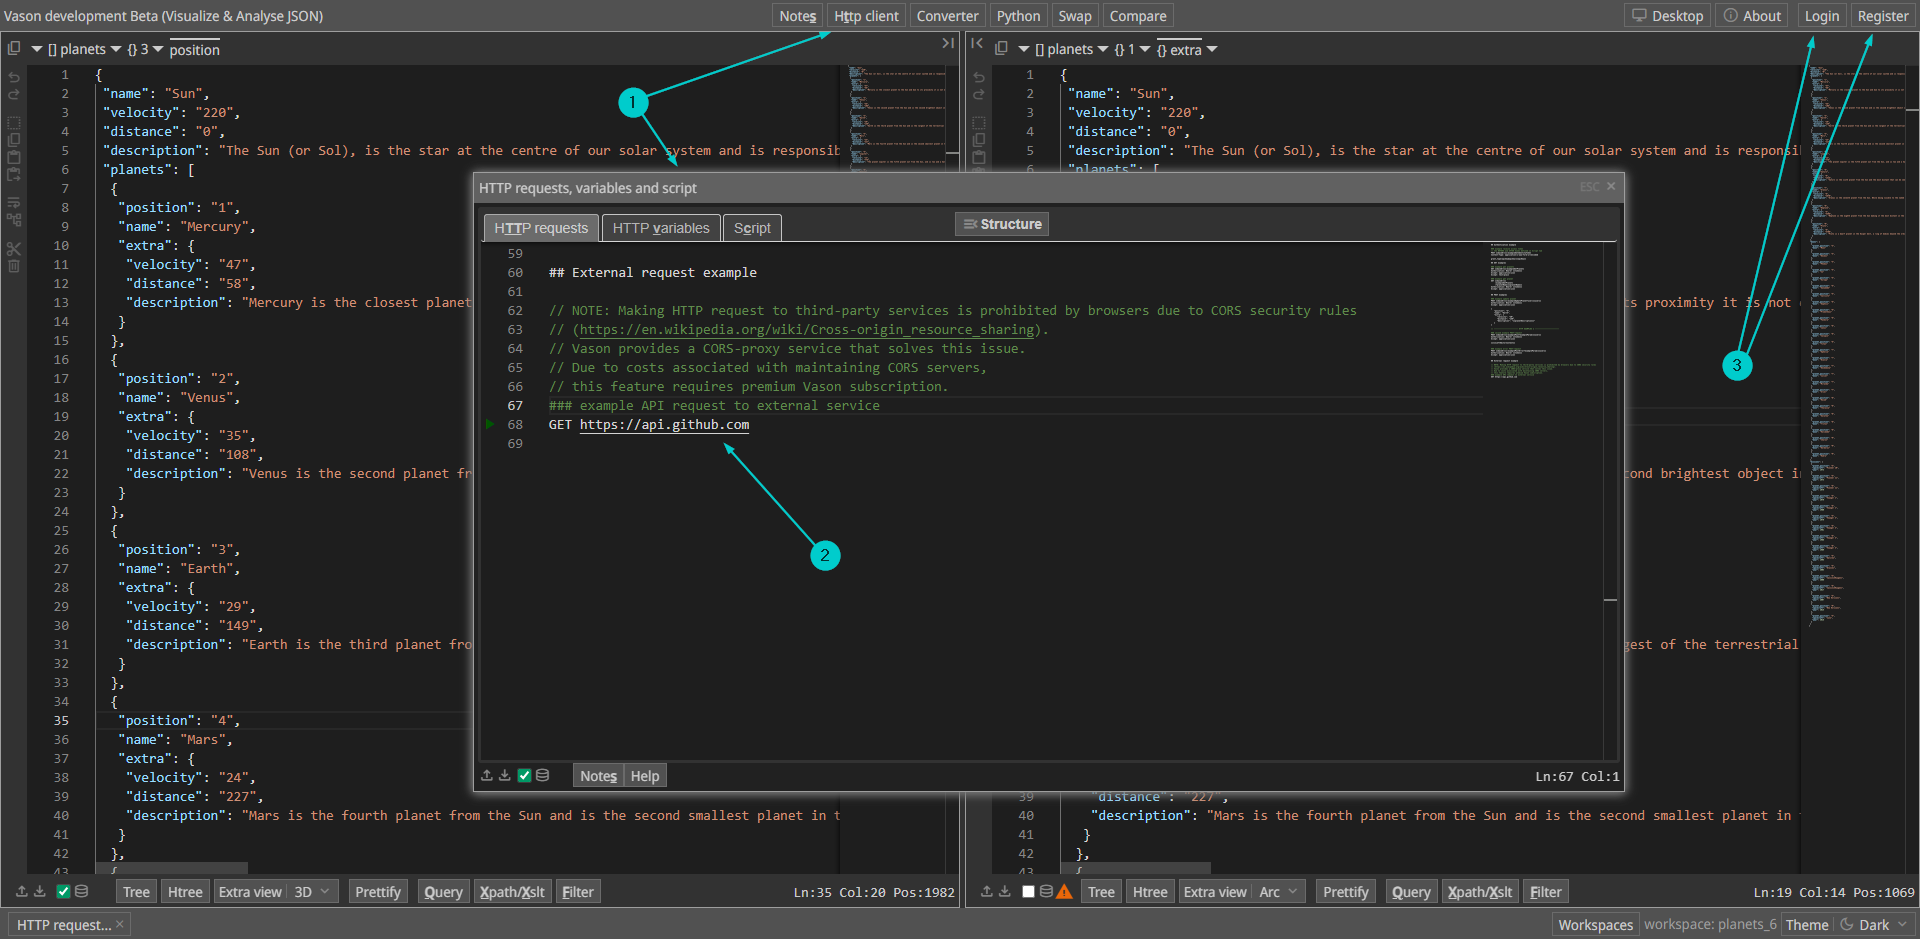Click the Prettify button under the left editor

pyautogui.click(x=378, y=891)
